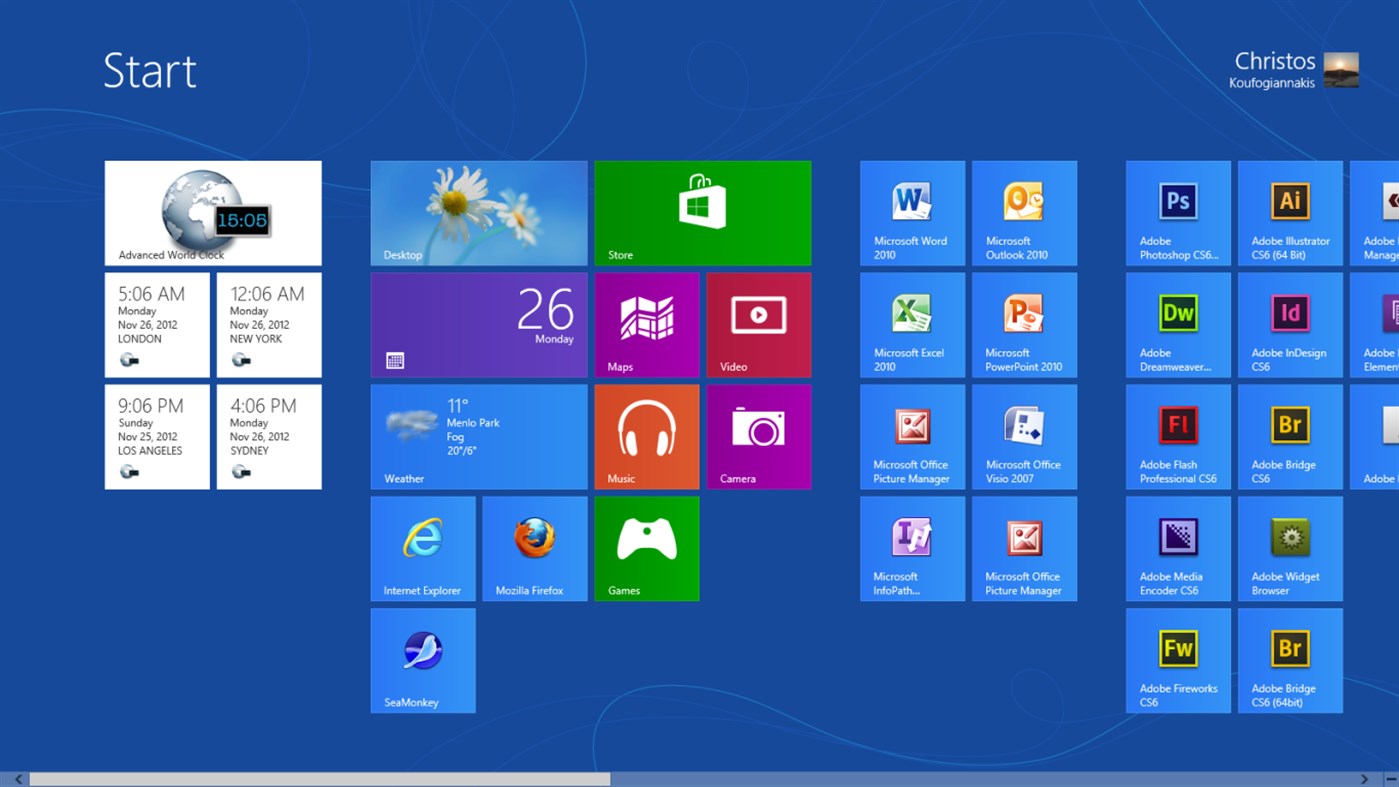The image size is (1399, 787).
Task: Launch Adobe Illustrator CS6 64 Bit
Action: pos(1290,212)
